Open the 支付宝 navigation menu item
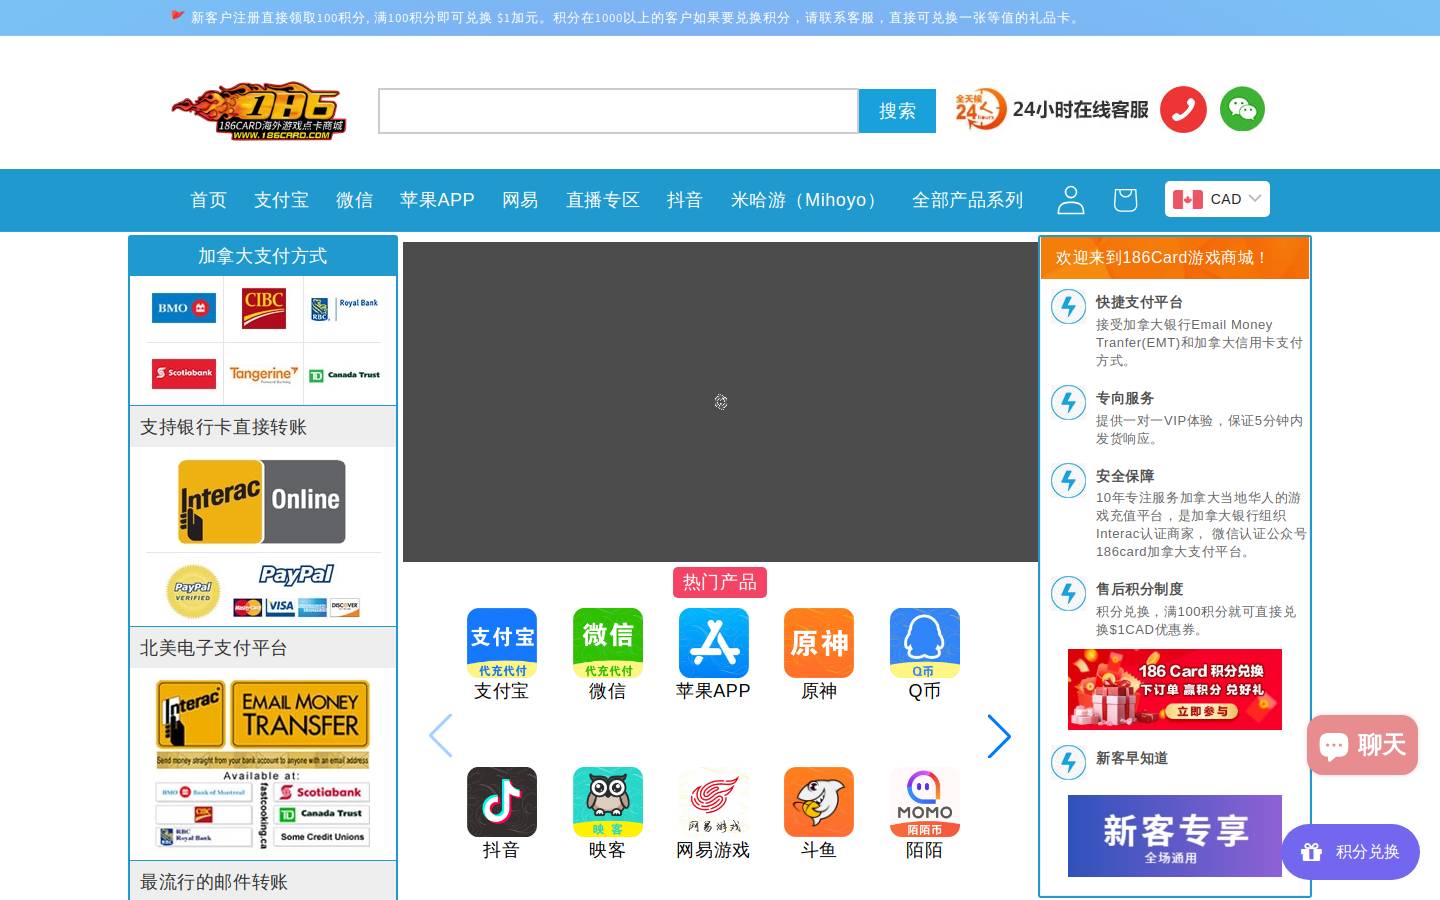The width and height of the screenshot is (1440, 900). (x=281, y=200)
